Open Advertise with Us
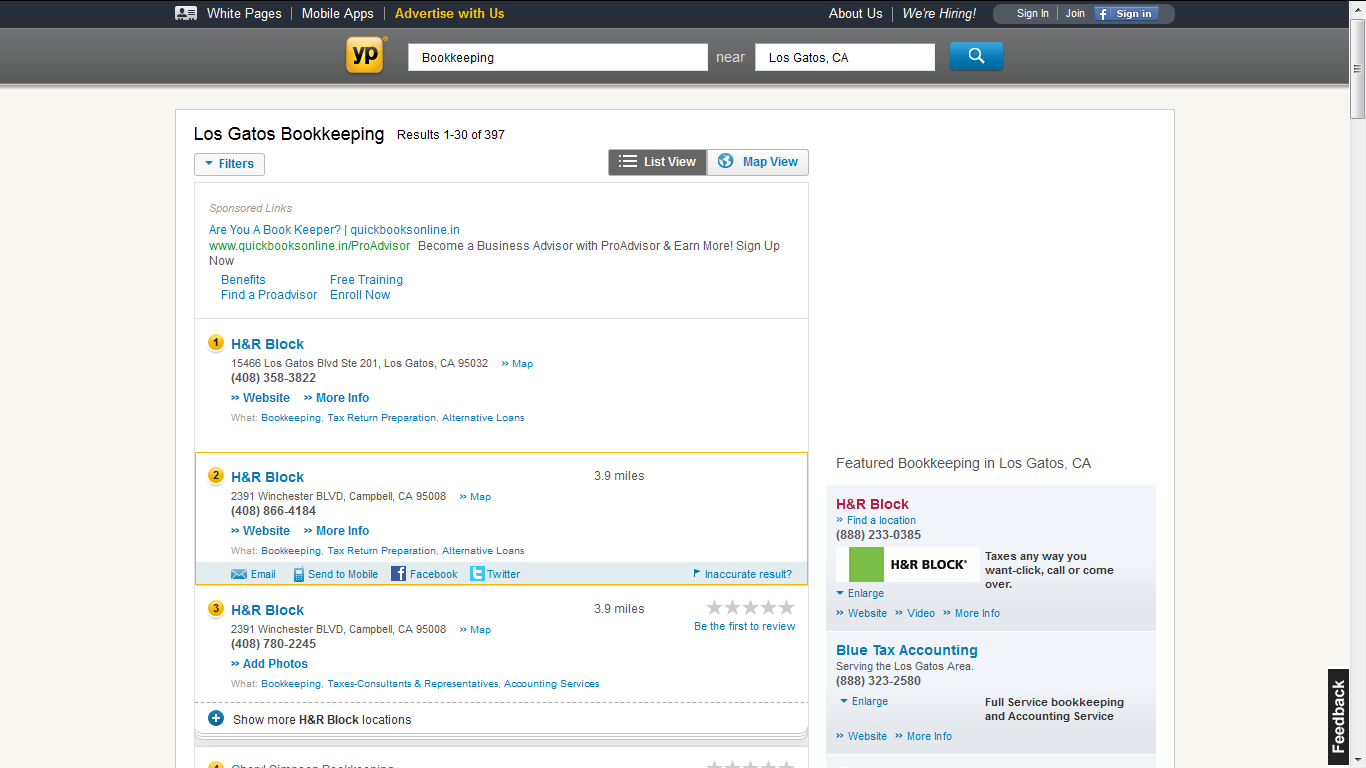The height and width of the screenshot is (768, 1366). 450,14
